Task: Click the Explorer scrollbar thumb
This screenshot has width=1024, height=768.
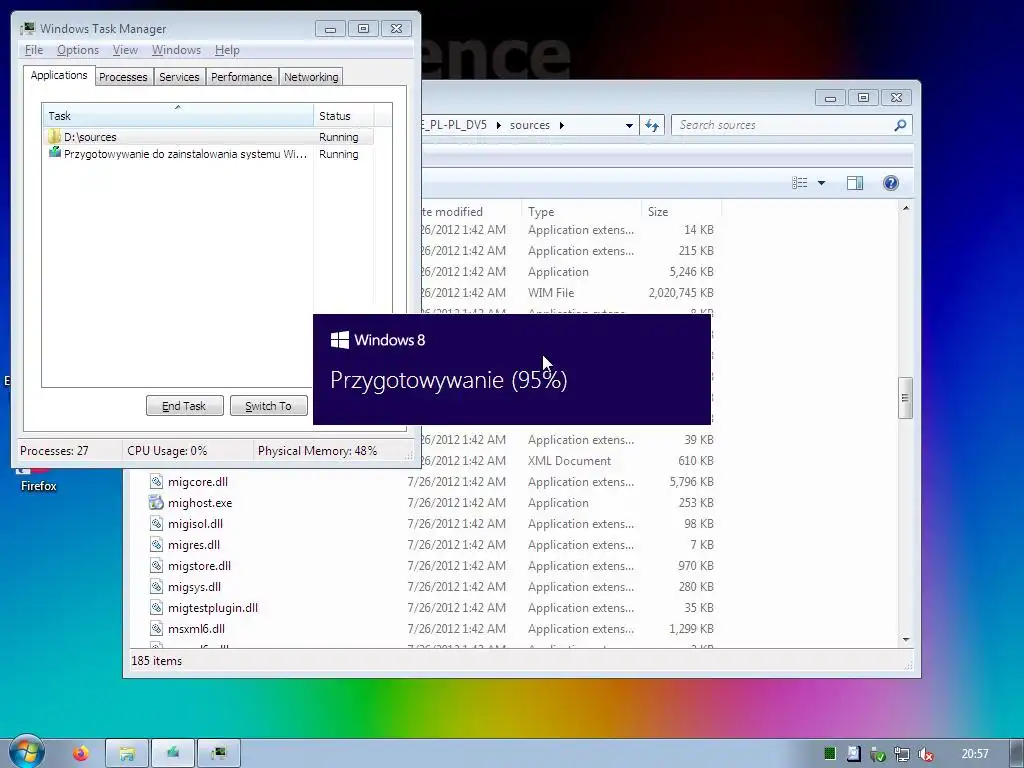Action: (905, 398)
